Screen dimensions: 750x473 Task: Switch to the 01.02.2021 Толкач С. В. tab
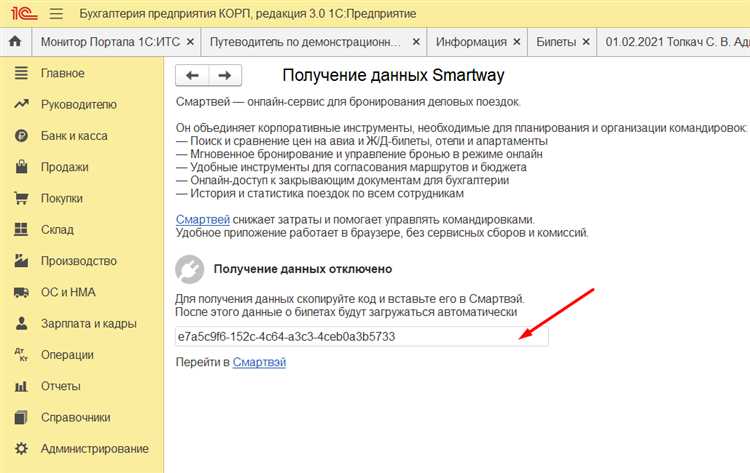point(674,42)
